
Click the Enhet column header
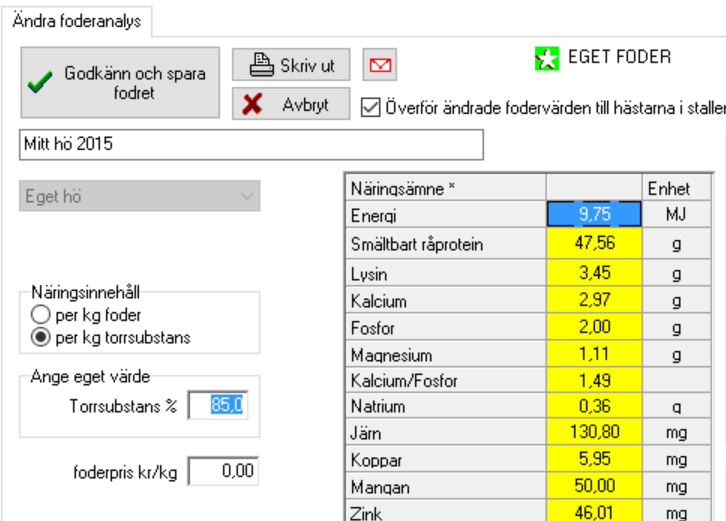[676, 188]
